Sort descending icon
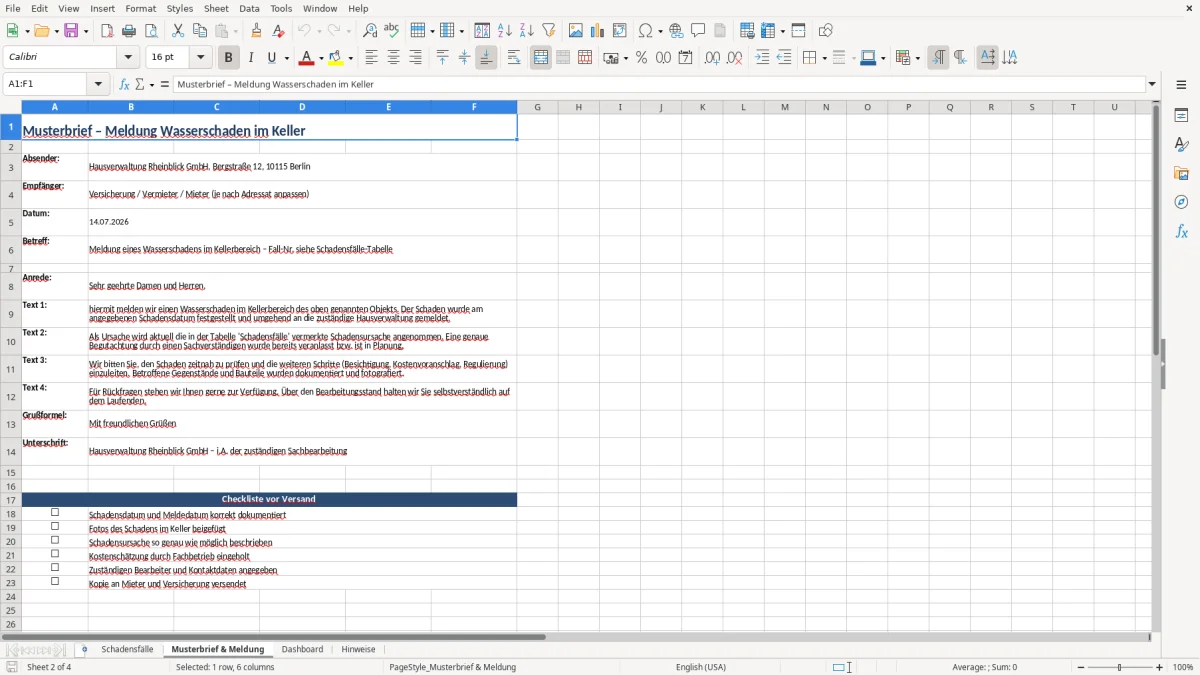This screenshot has height=675, width=1200. pos(526,31)
